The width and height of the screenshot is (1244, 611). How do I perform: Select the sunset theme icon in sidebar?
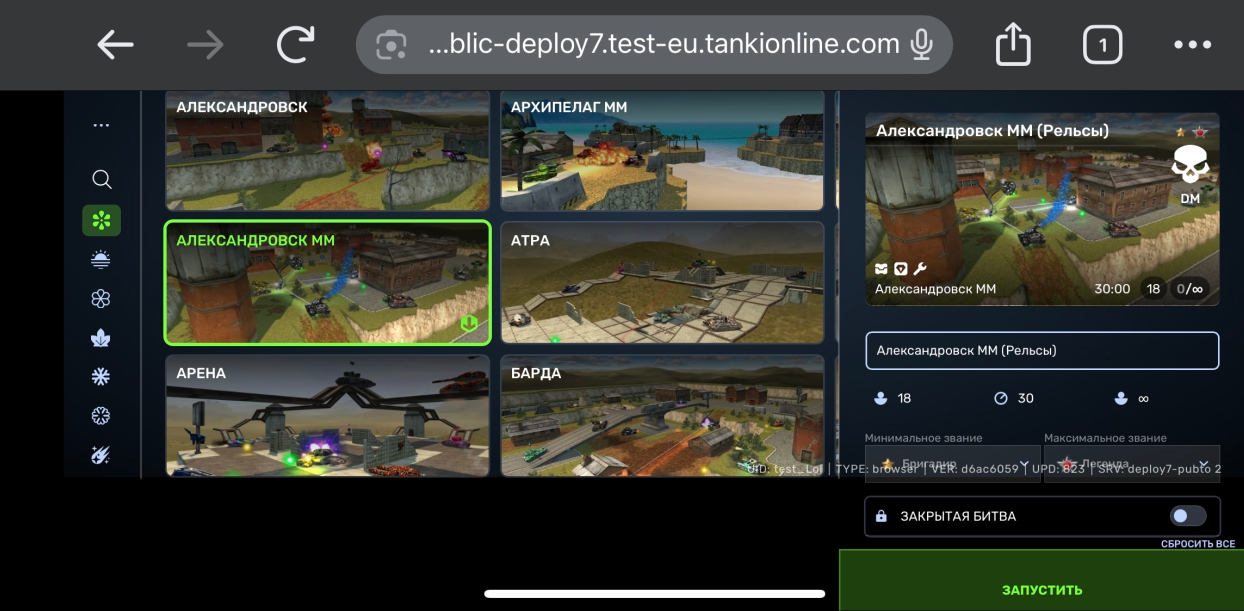pos(101,259)
